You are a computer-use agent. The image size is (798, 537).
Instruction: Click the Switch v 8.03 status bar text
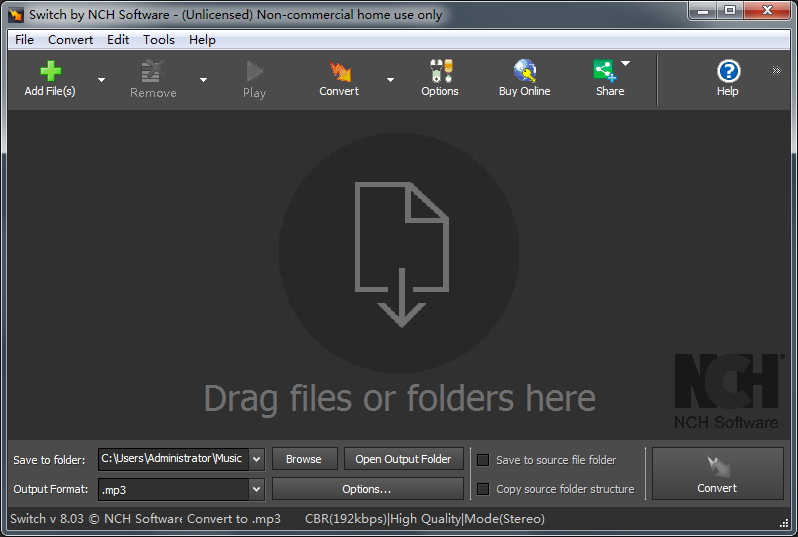point(96,519)
